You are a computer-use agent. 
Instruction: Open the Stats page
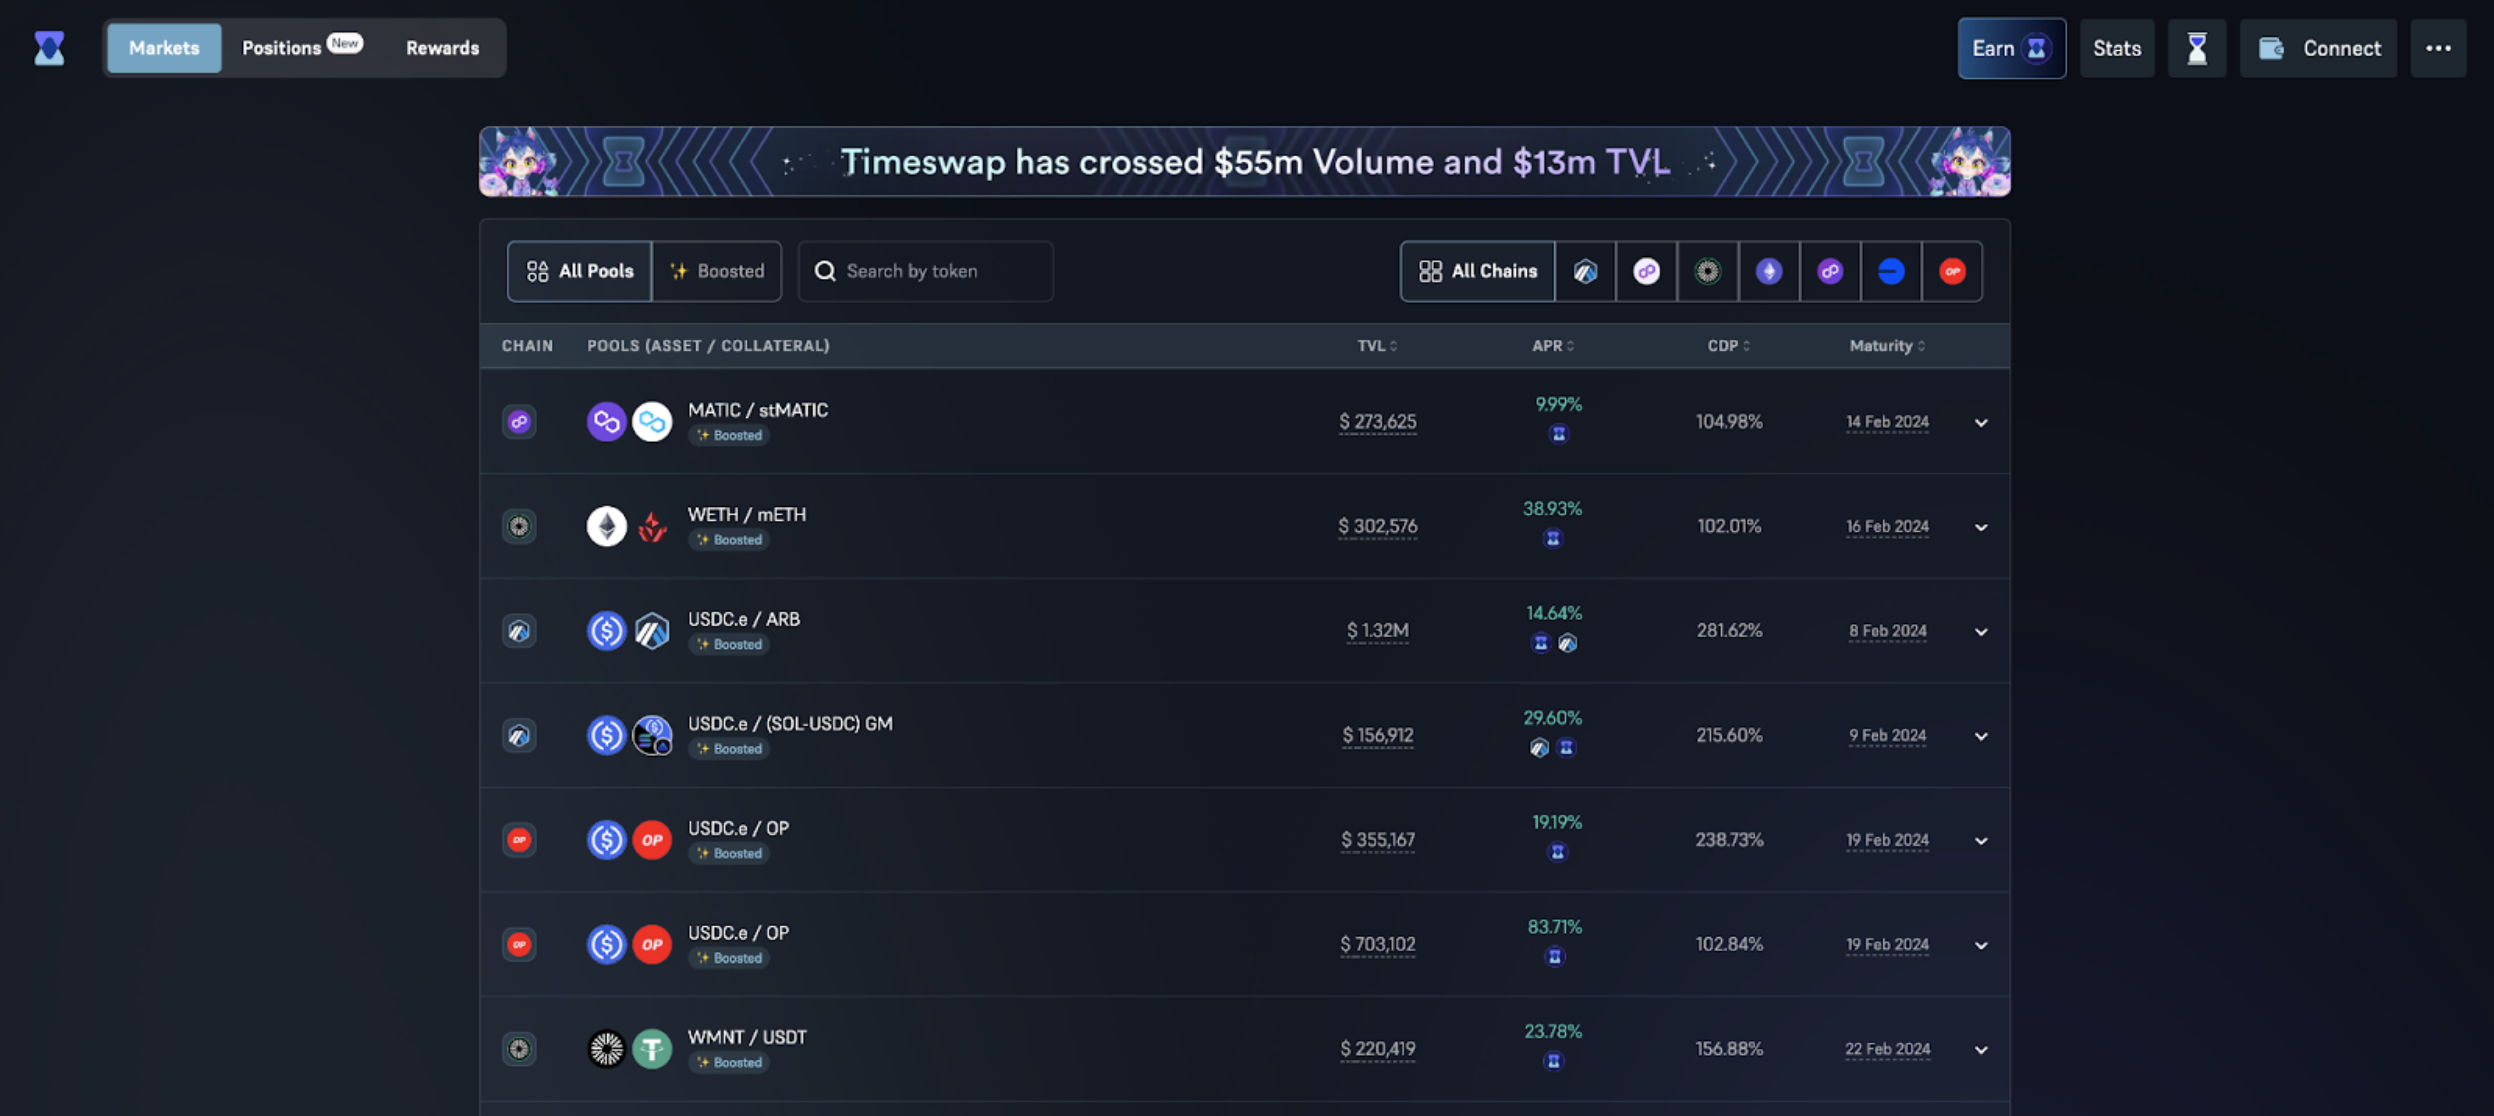[2116, 48]
